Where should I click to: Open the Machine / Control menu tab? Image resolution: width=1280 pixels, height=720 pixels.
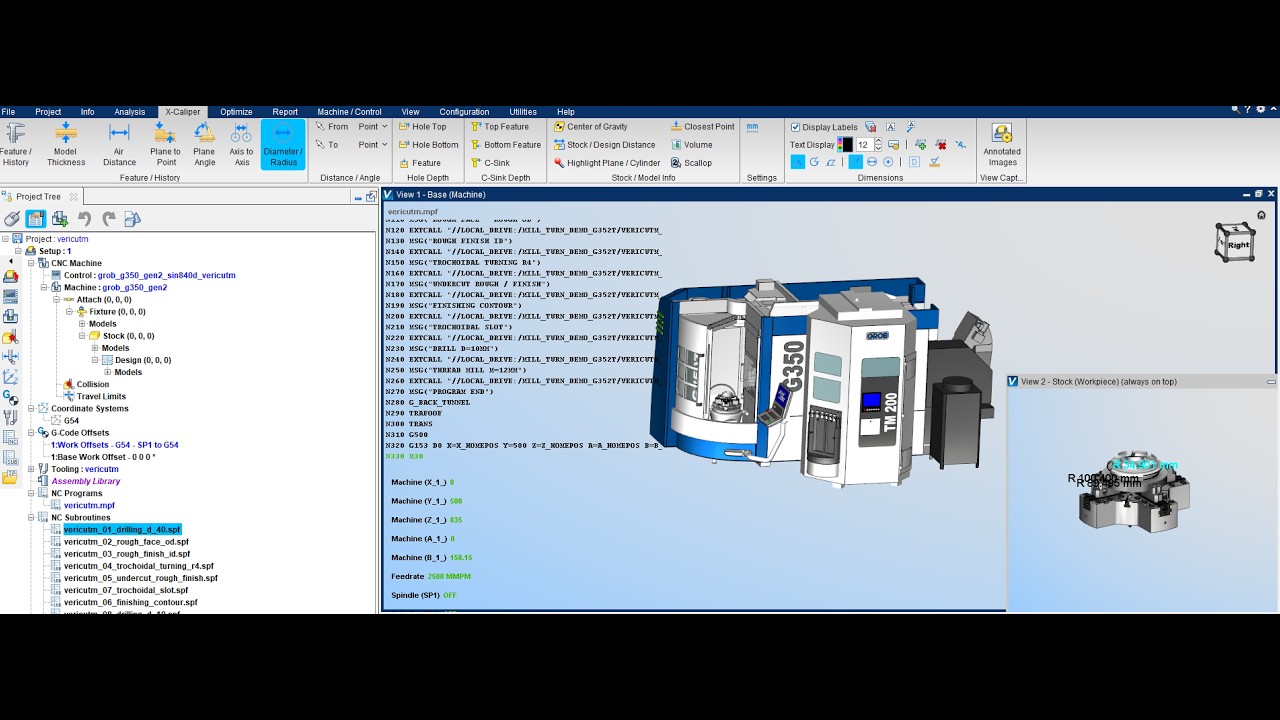pyautogui.click(x=349, y=112)
